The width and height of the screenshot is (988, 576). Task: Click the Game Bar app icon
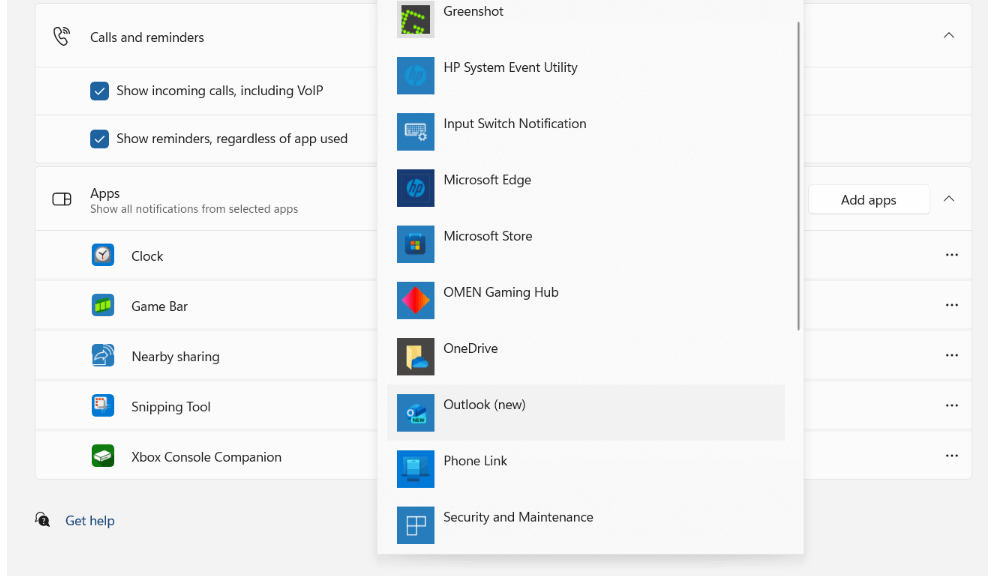point(103,306)
